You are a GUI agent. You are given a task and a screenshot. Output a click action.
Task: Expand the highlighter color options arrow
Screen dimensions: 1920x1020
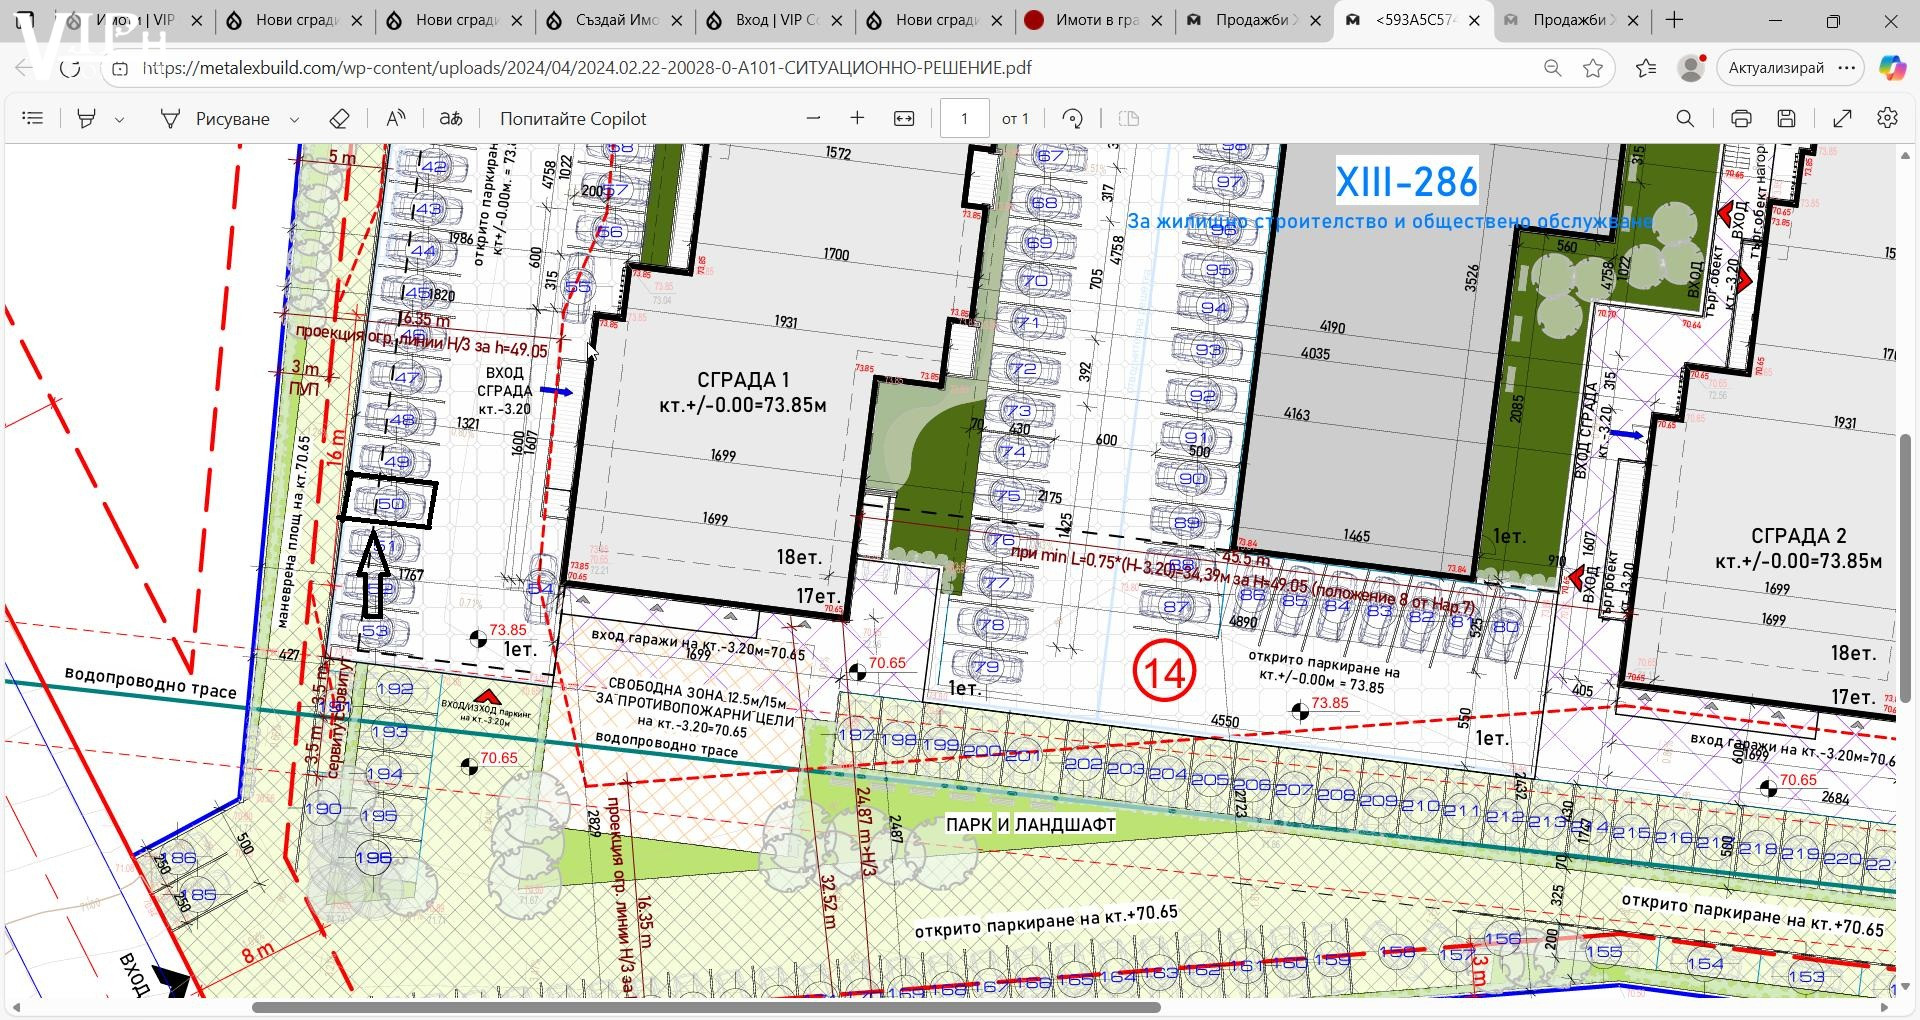(120, 120)
